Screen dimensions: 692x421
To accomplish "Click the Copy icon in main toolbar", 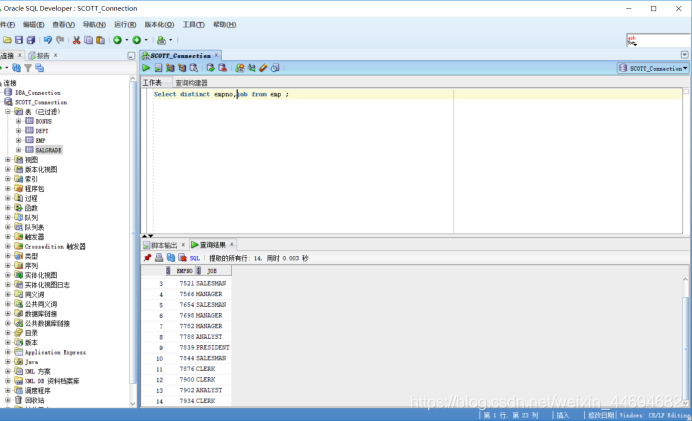I will (x=88, y=40).
